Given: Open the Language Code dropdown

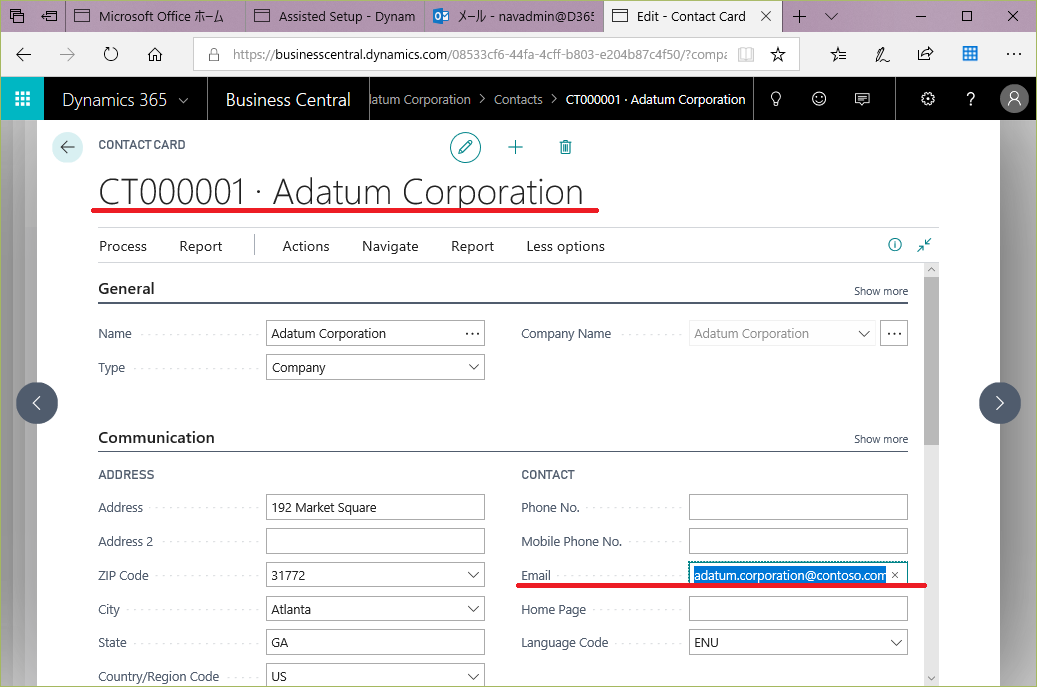Looking at the screenshot, I should pos(896,643).
